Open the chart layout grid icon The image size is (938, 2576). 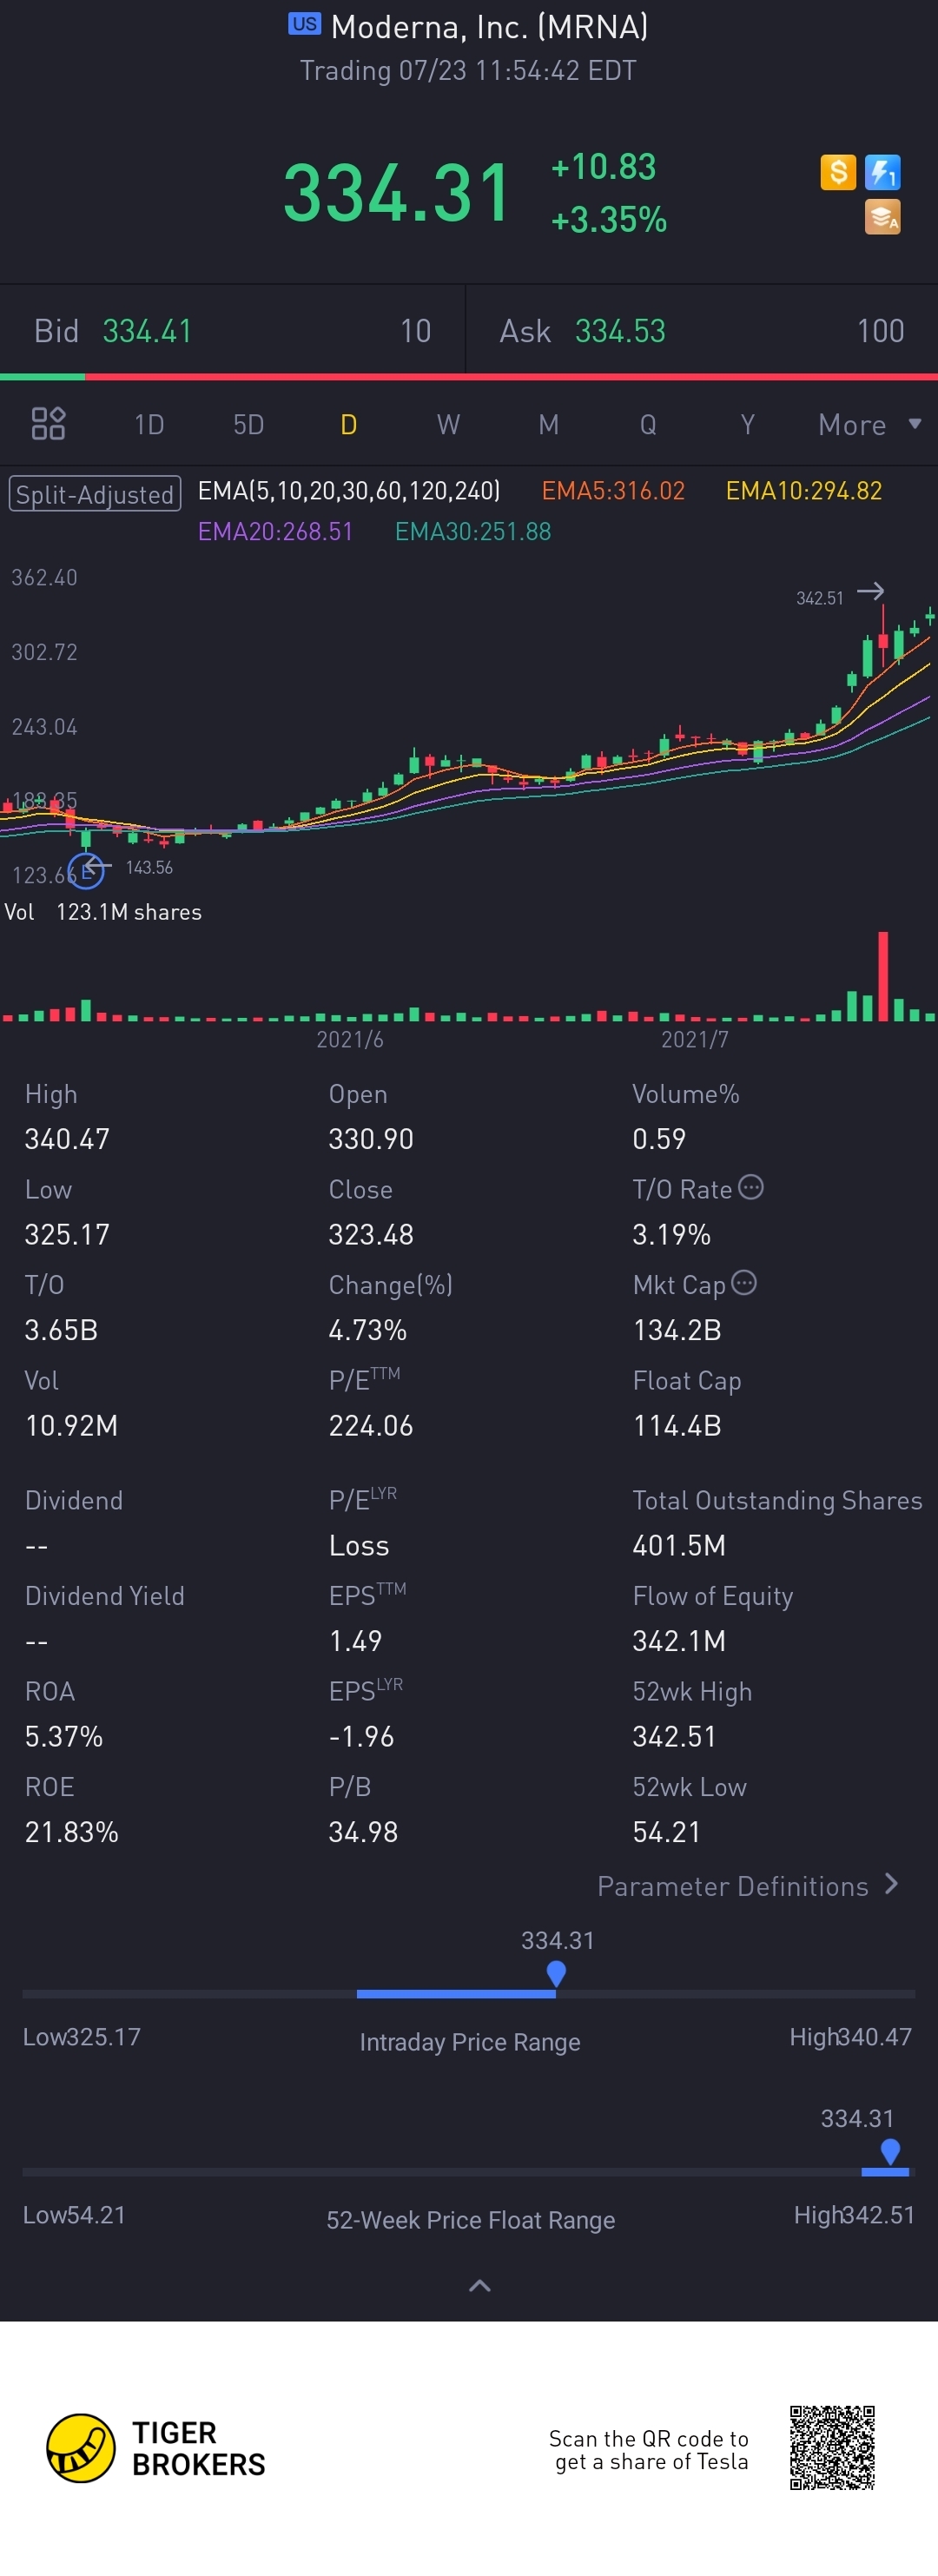[x=48, y=424]
